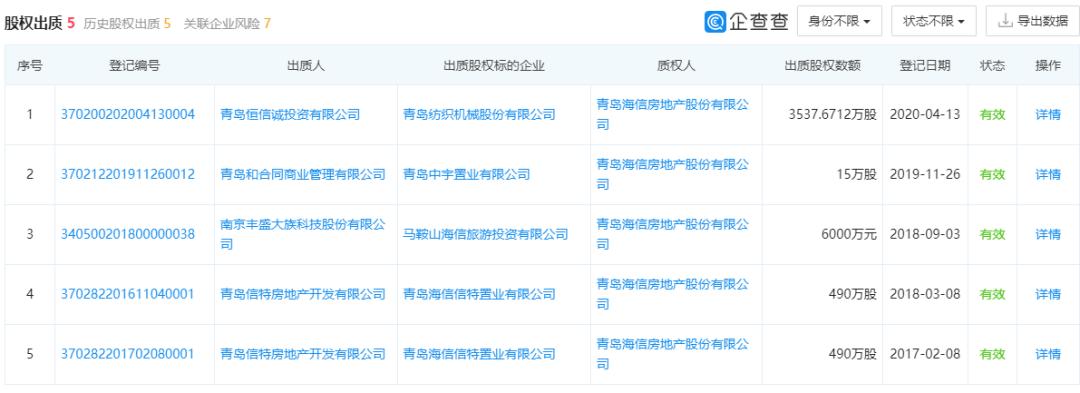Image resolution: width=1080 pixels, height=393 pixels.
Task: Open 青岛中宇置业有限公司 company link
Action: click(x=466, y=175)
